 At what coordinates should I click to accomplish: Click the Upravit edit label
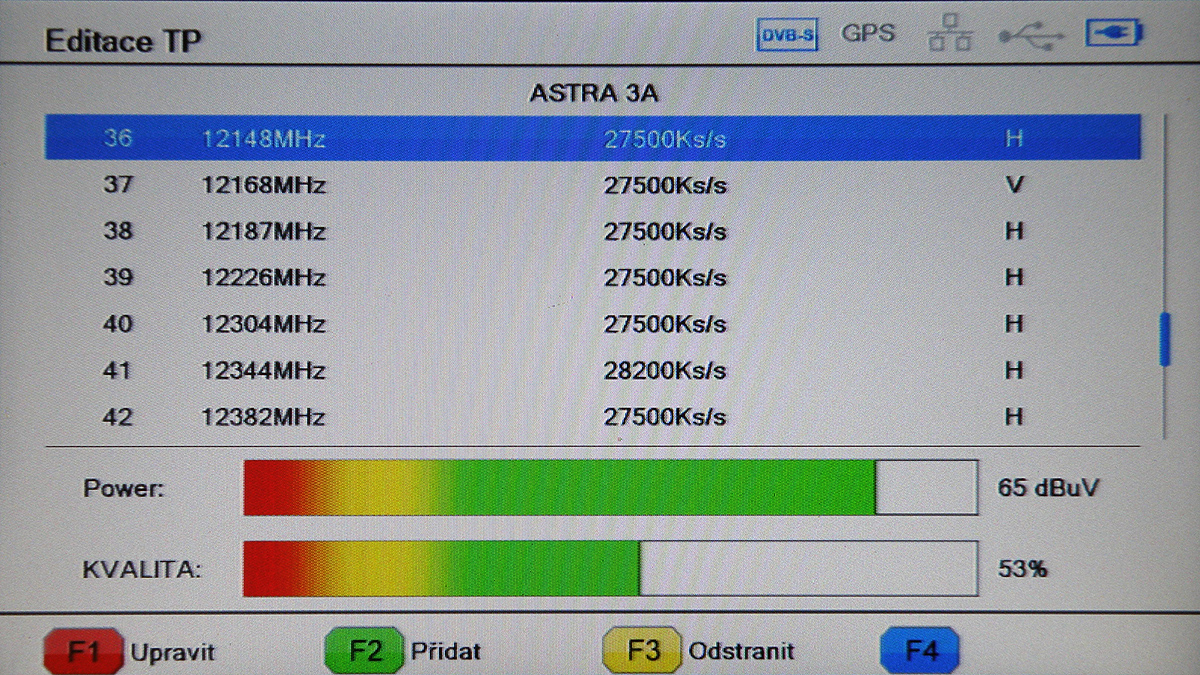pos(172,652)
